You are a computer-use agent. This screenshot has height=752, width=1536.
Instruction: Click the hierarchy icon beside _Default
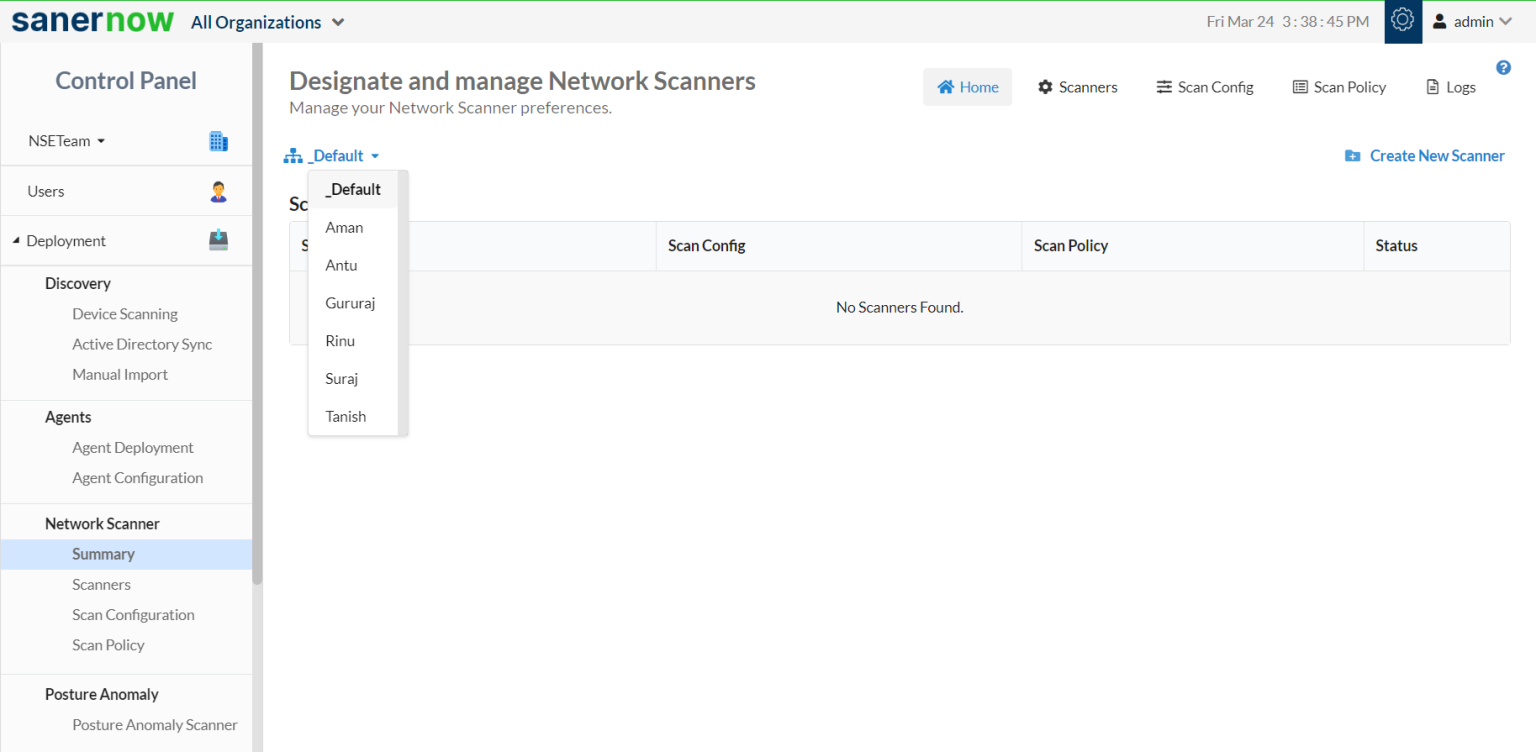tap(291, 155)
